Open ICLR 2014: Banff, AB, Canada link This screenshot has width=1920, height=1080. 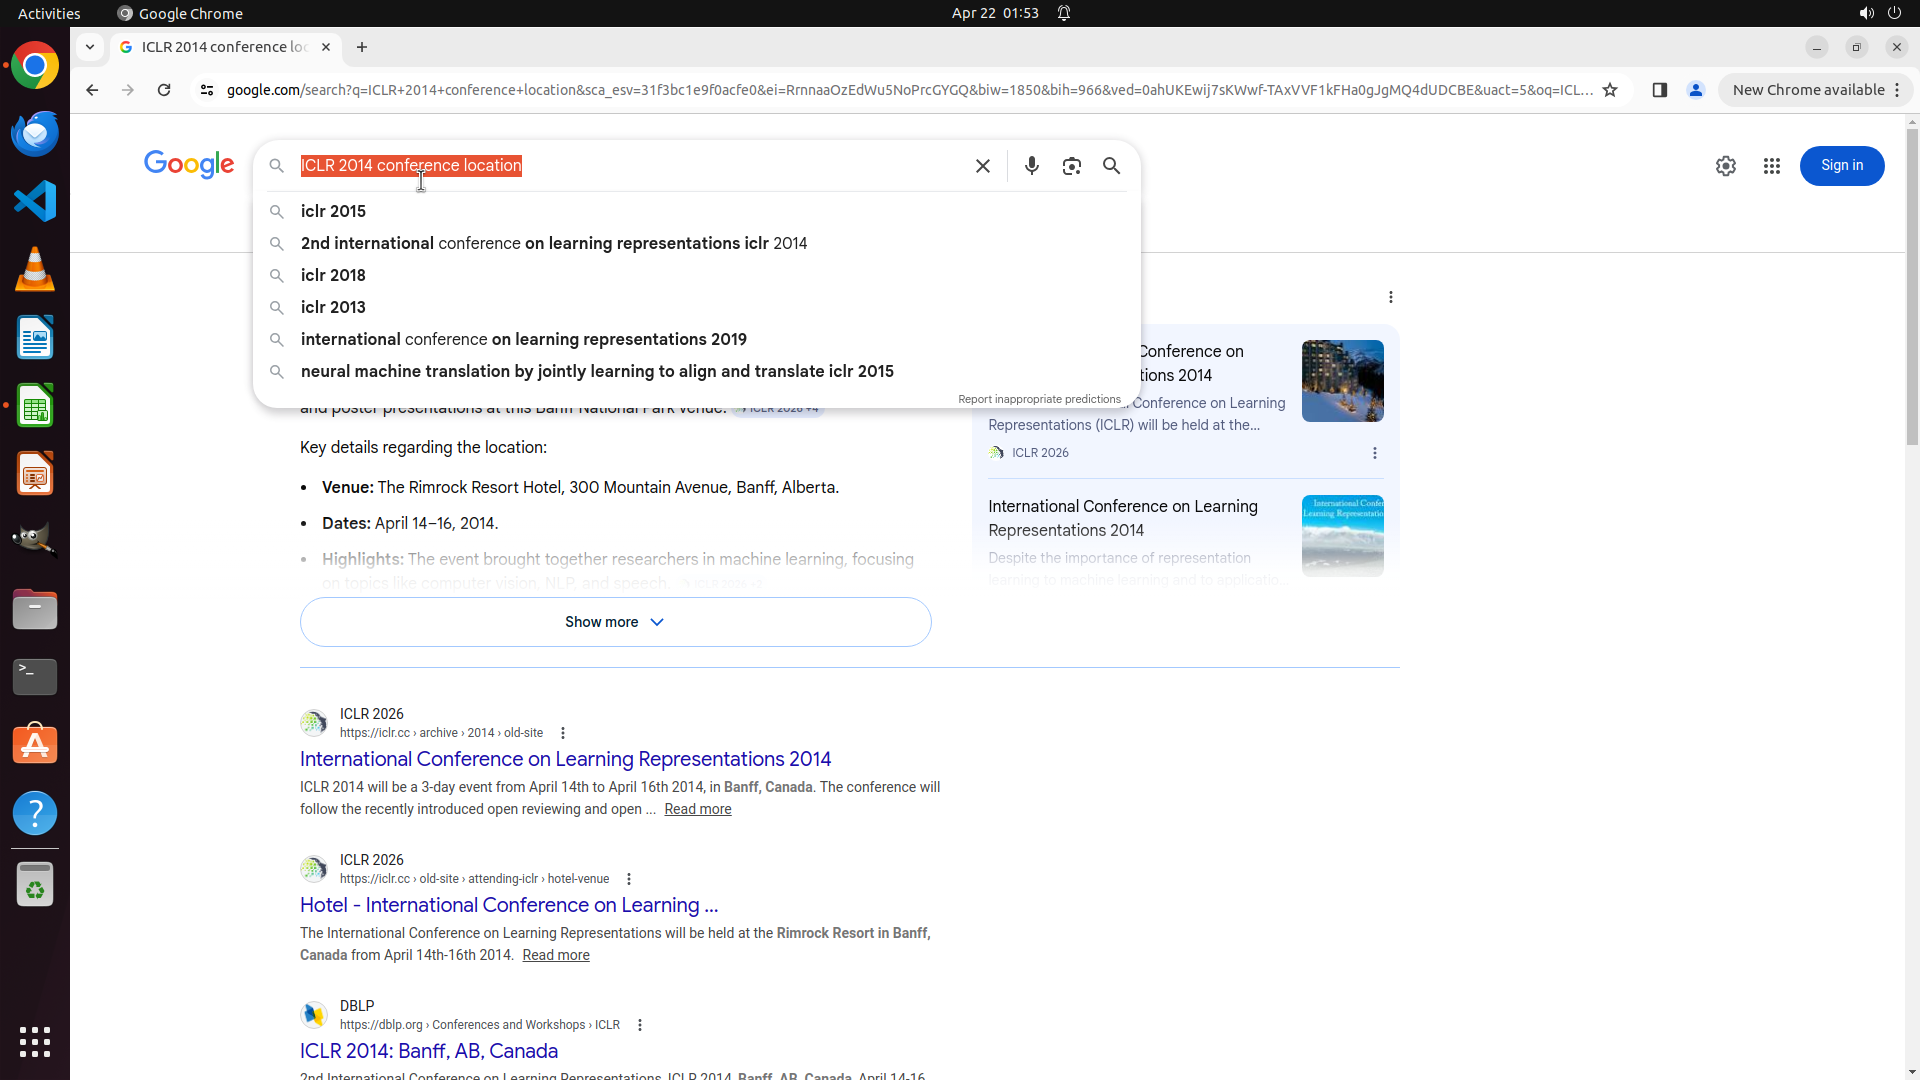428,1051
